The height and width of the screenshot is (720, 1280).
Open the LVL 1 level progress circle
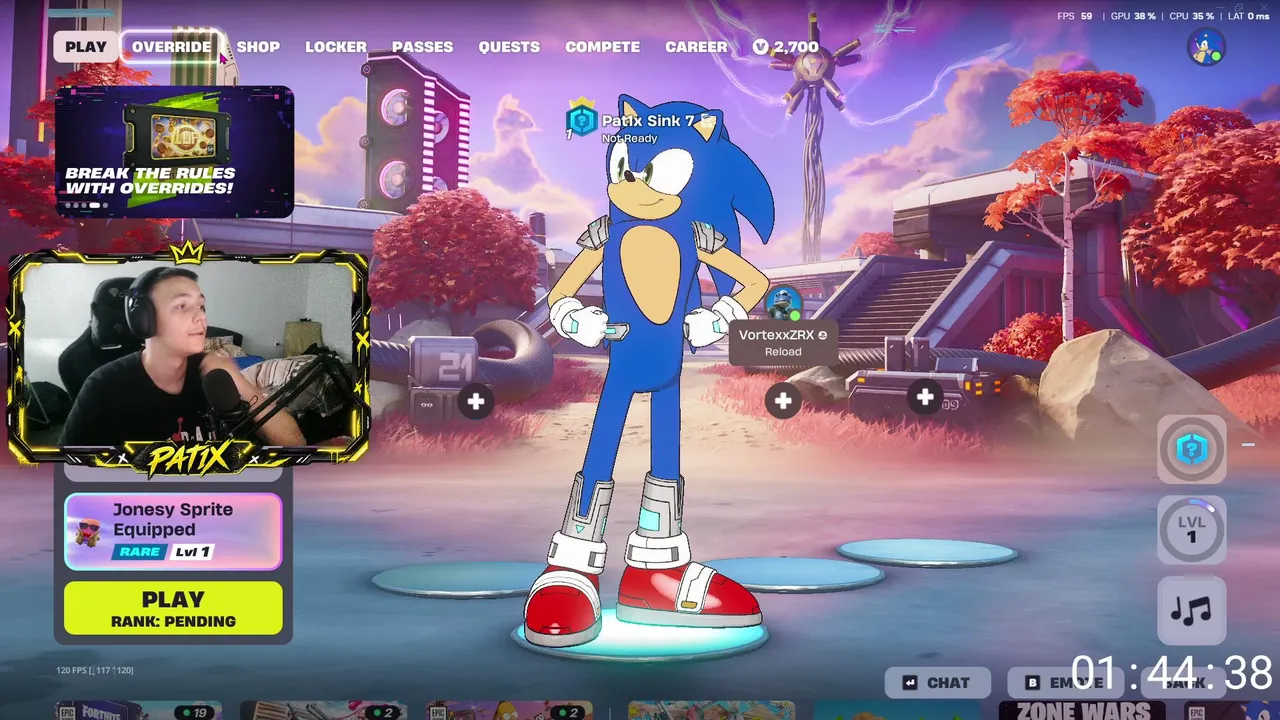pyautogui.click(x=1191, y=529)
